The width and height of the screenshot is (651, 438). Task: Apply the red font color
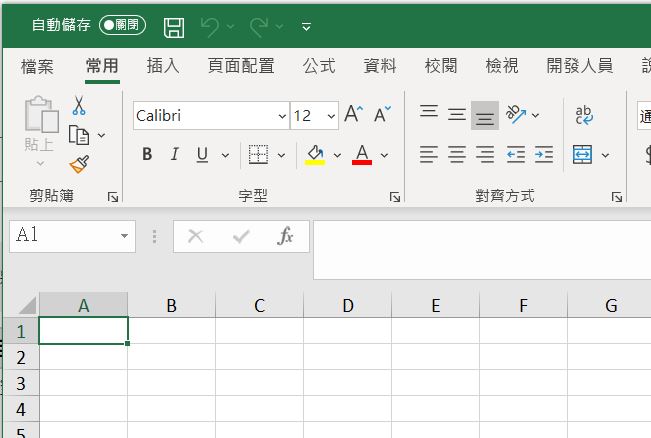(x=362, y=155)
